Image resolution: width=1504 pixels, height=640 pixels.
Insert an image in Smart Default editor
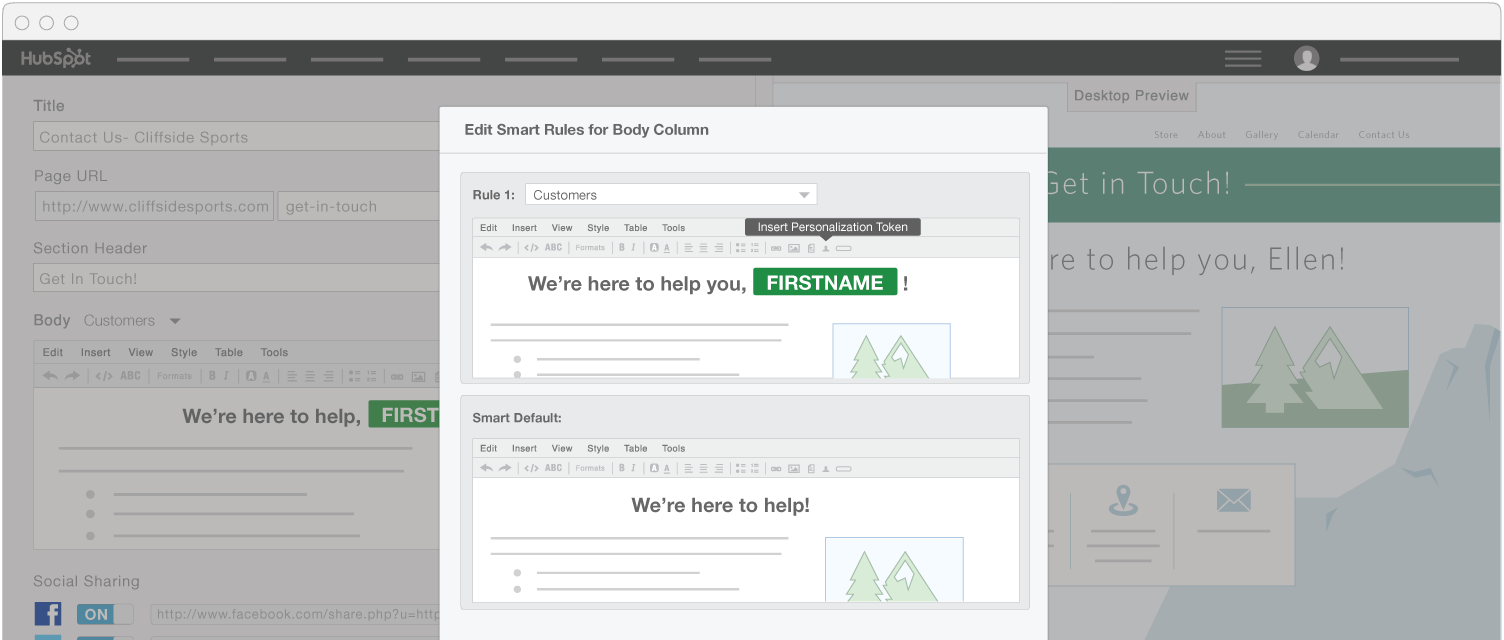coord(794,468)
